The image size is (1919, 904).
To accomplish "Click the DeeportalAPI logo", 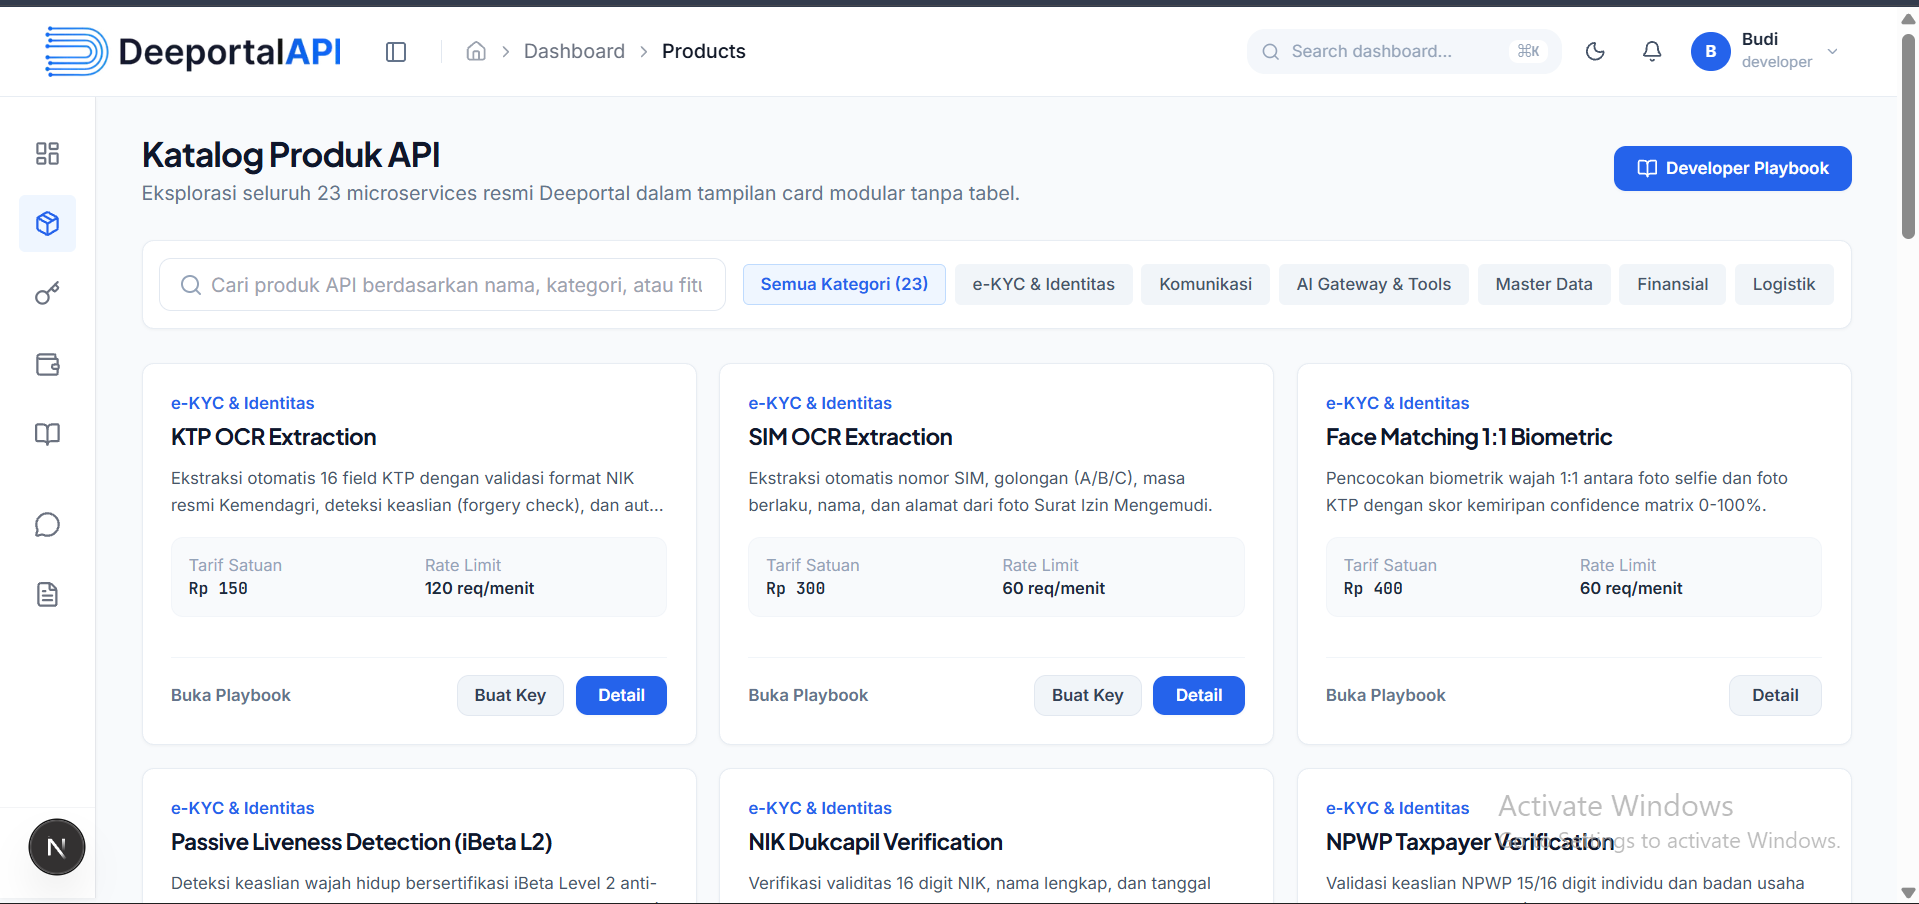I will click(193, 51).
